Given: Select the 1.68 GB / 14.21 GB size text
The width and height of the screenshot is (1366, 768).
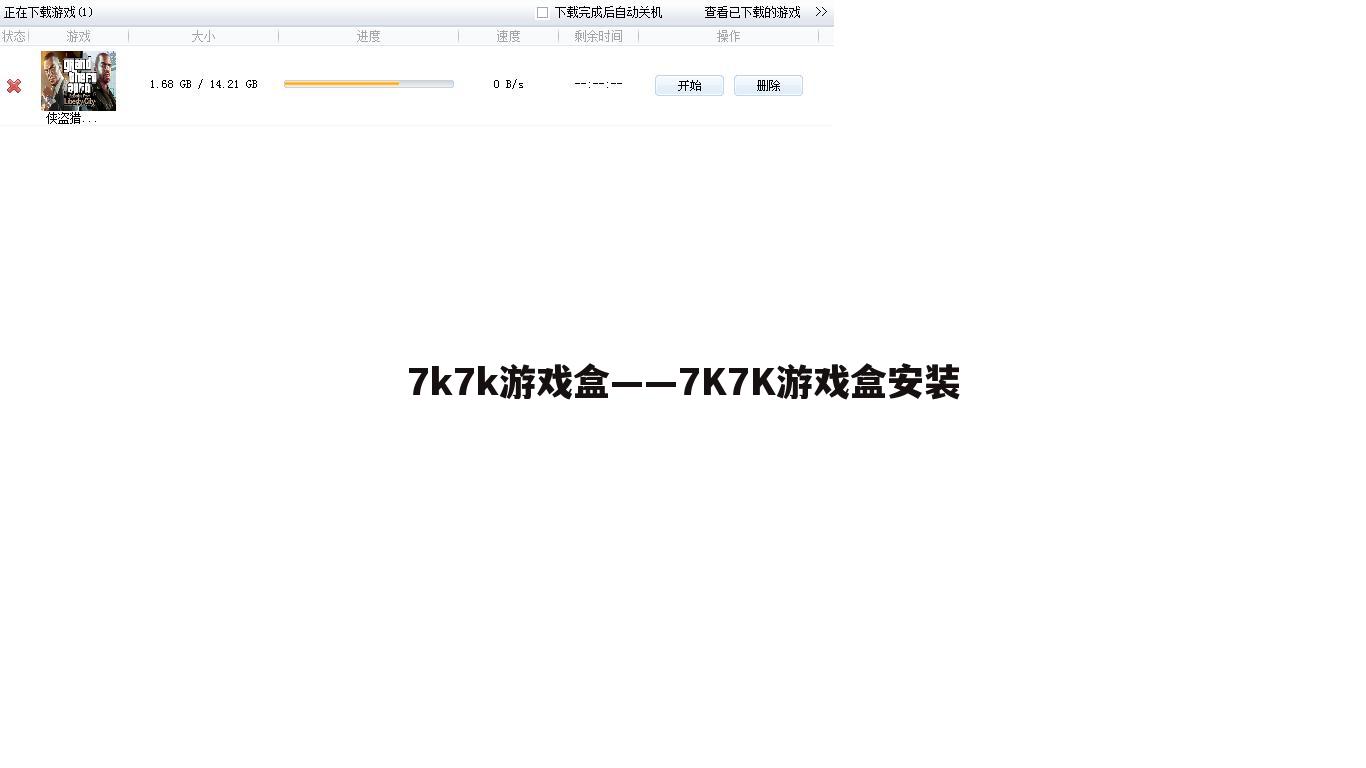Looking at the screenshot, I should tap(203, 84).
